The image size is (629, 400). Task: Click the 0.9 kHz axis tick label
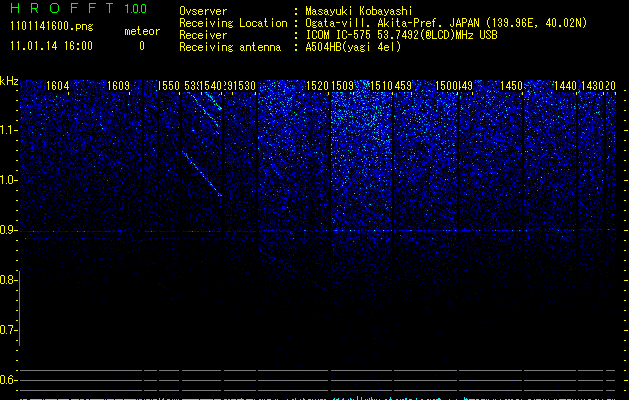point(8,230)
